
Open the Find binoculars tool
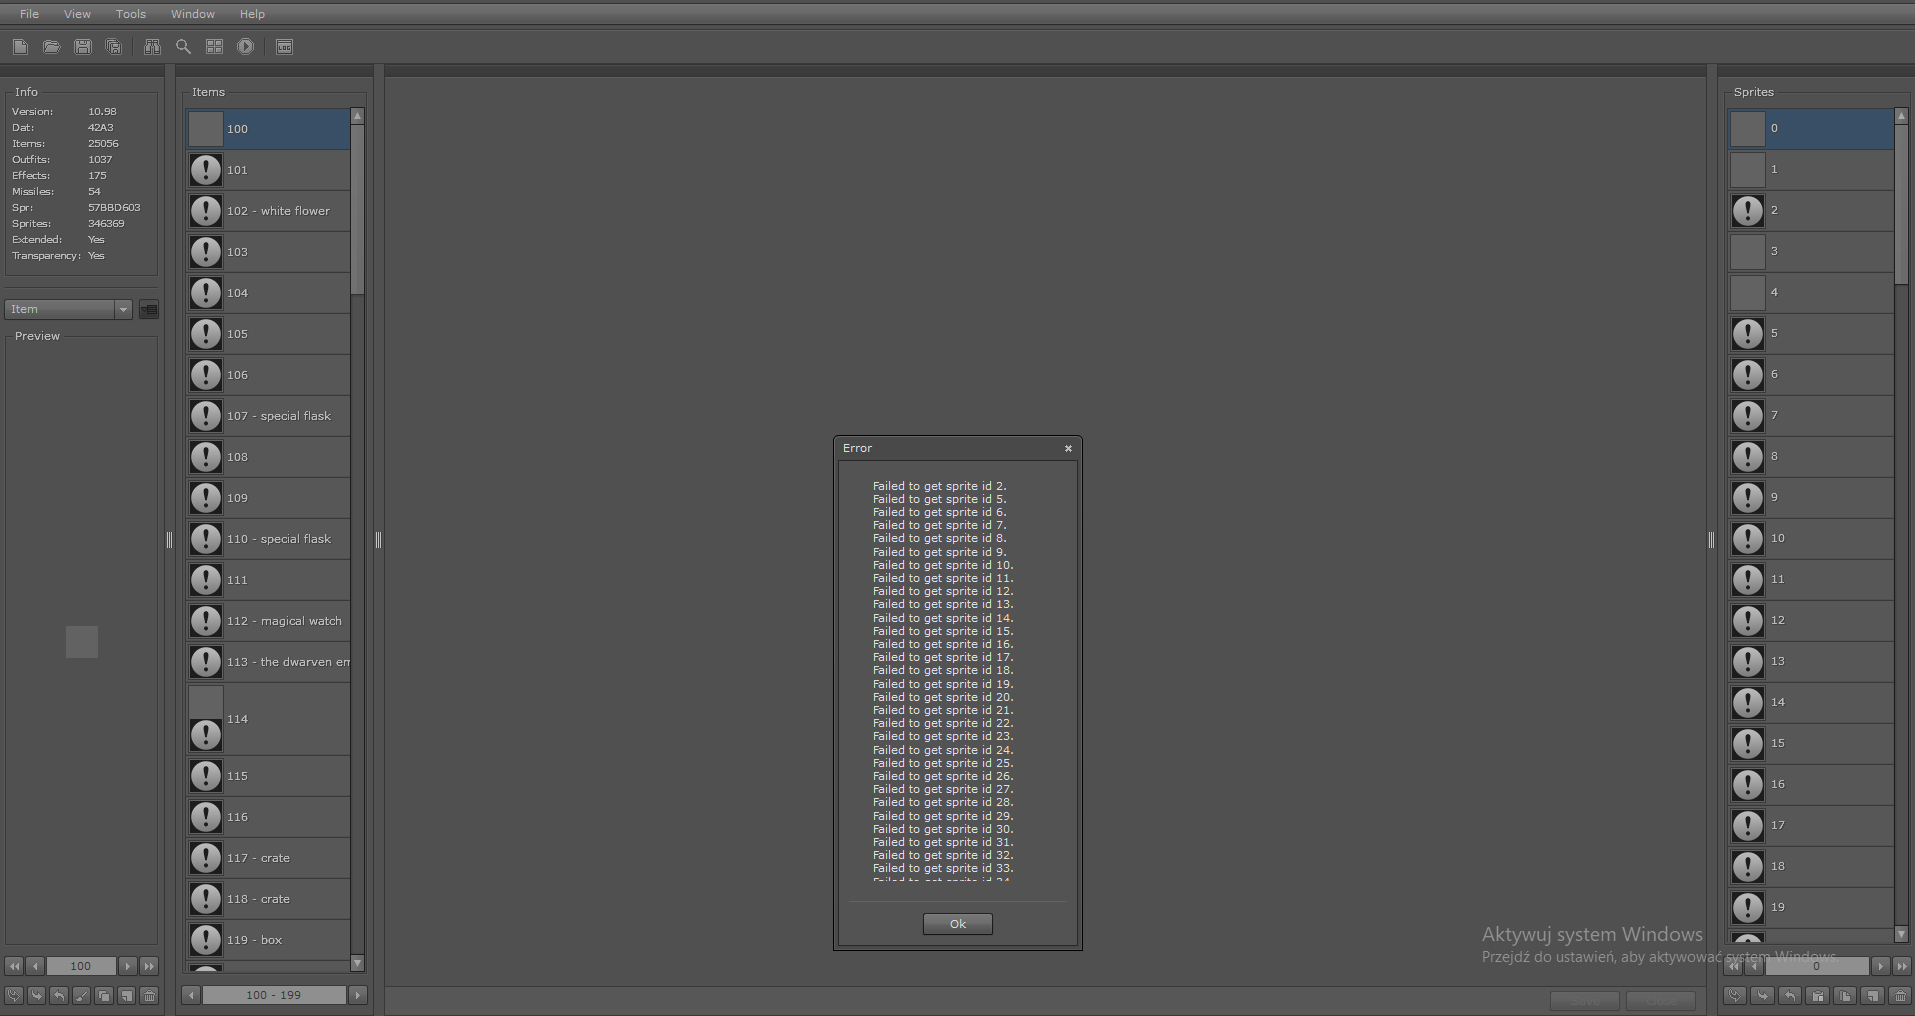point(152,47)
